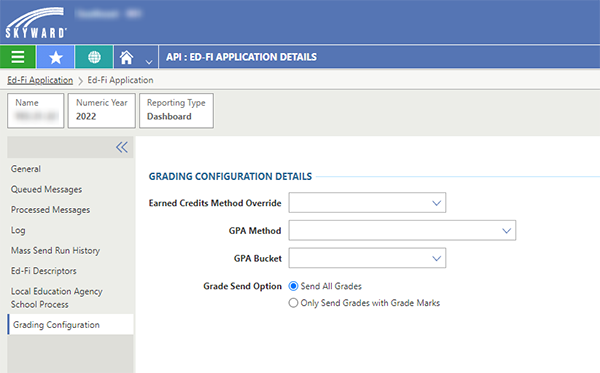The image size is (600, 373).
Task: Select the Grading Configuration sidebar item
Action: [x=70, y=324]
